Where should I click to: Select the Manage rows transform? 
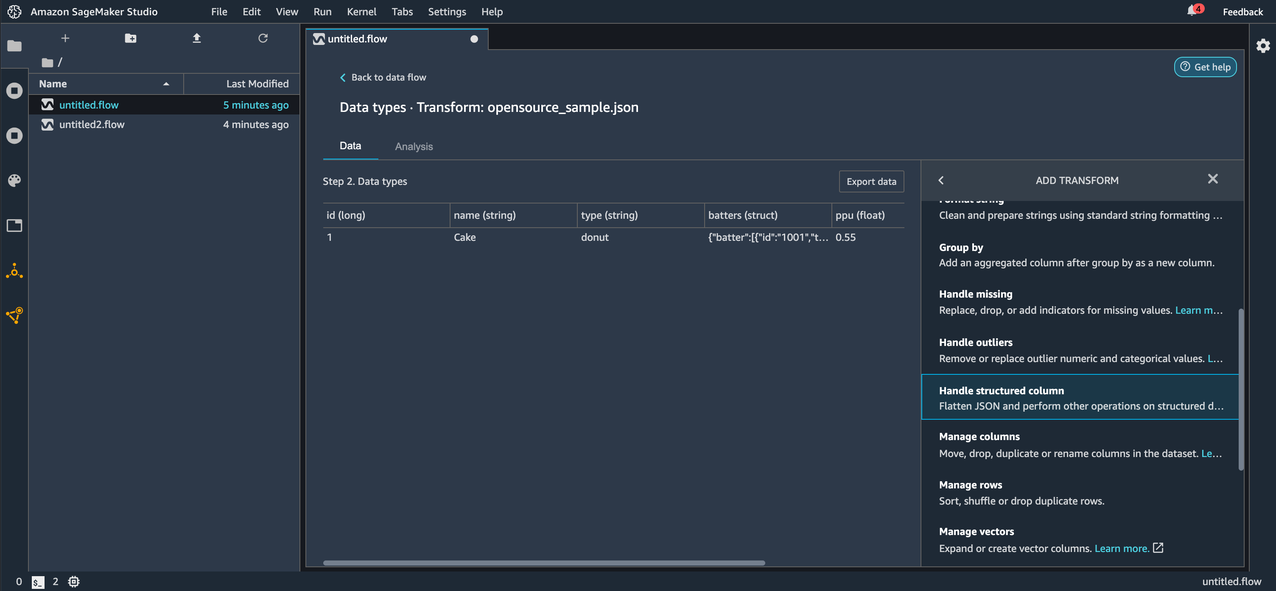1080,493
